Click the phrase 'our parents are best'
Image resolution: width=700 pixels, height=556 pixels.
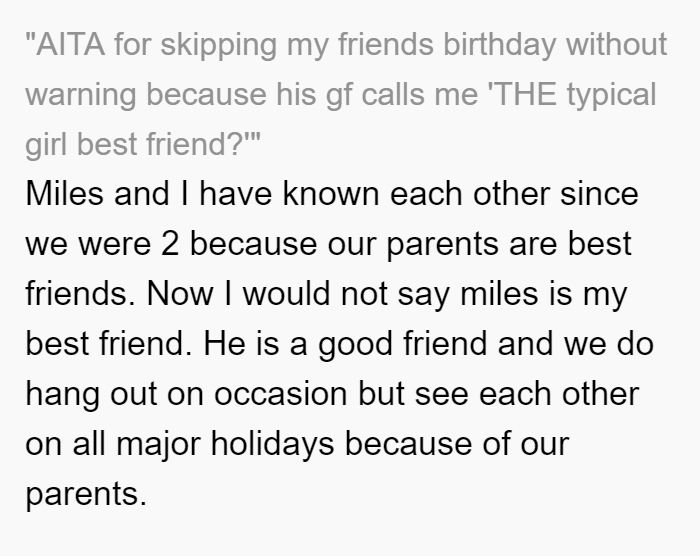(x=479, y=244)
